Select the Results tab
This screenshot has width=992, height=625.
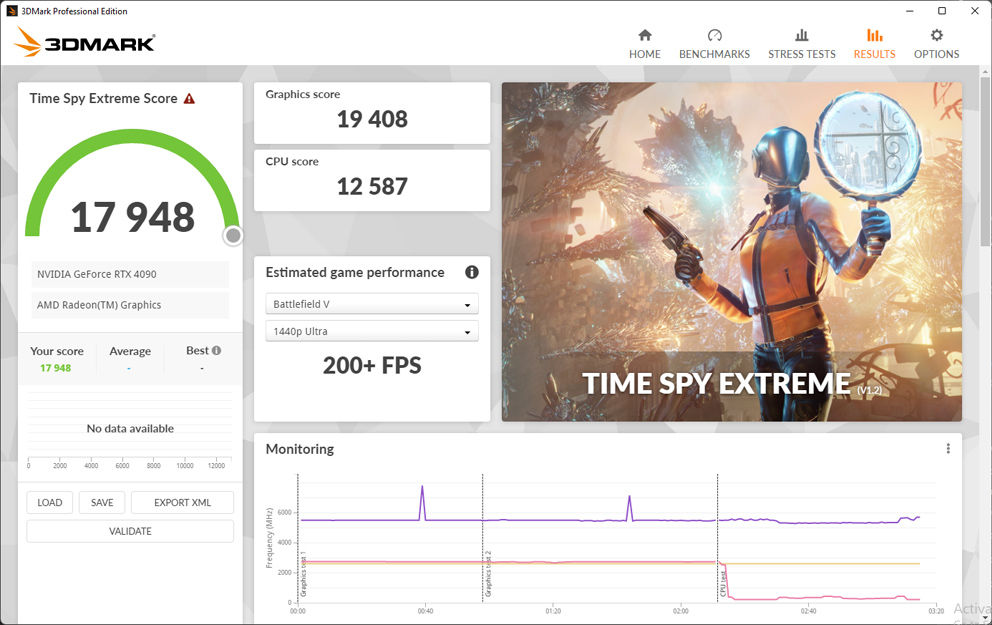874,44
